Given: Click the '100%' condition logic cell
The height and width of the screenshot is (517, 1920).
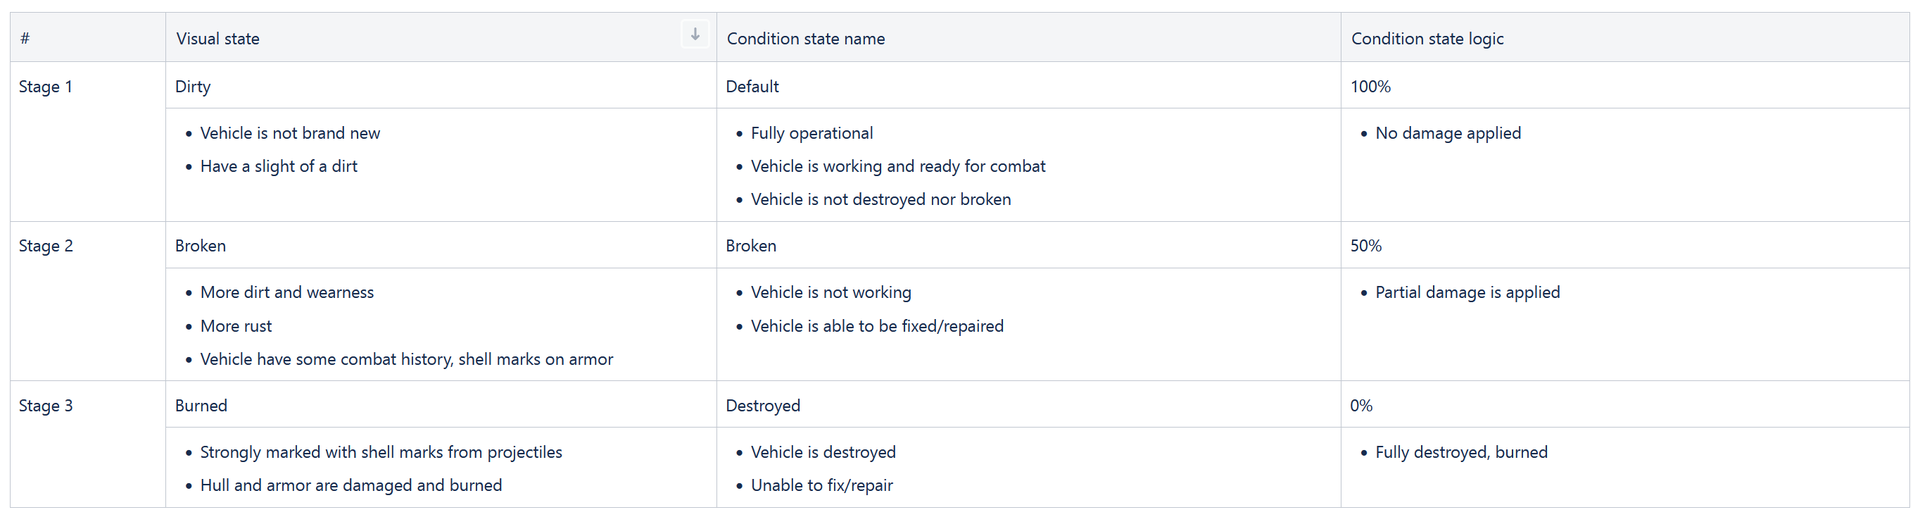Looking at the screenshot, I should [x=1370, y=87].
